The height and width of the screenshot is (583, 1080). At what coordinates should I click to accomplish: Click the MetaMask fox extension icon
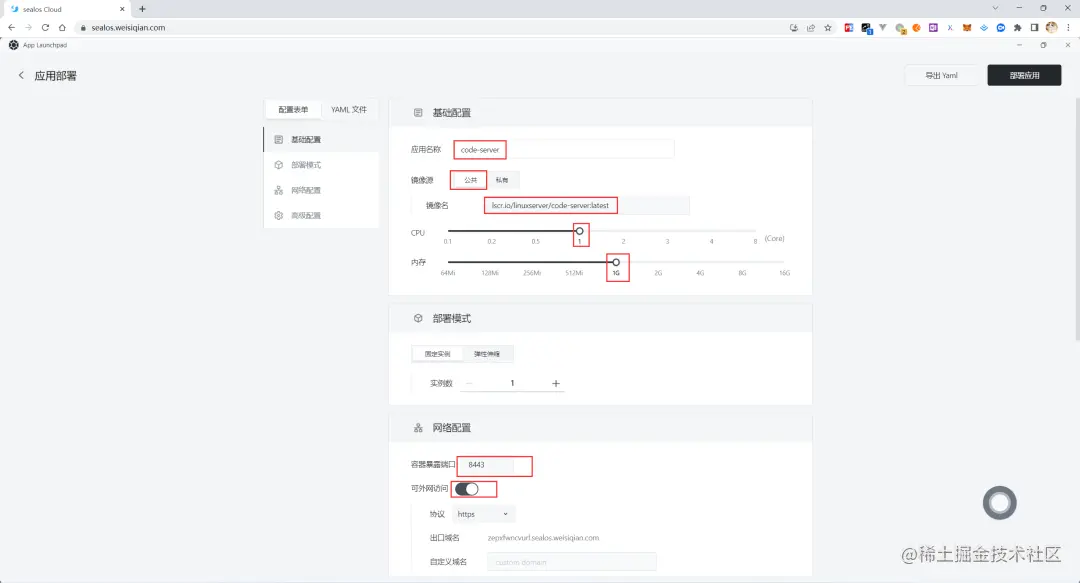967,28
